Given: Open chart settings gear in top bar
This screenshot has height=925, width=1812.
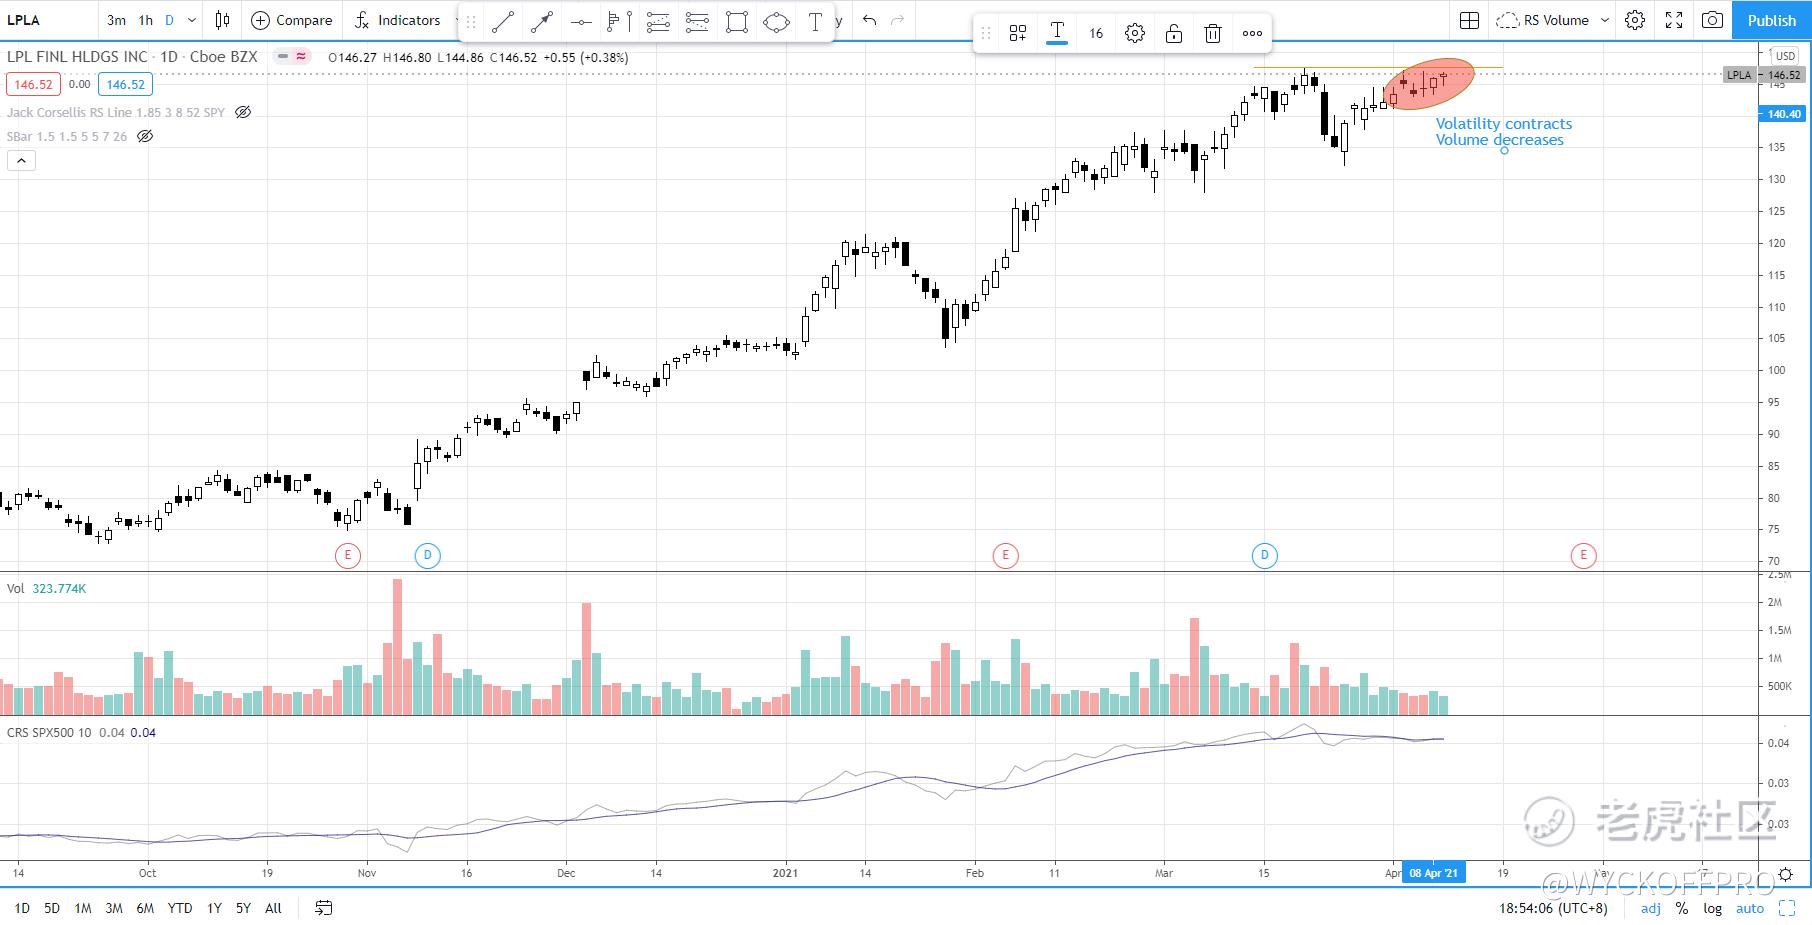Looking at the screenshot, I should pyautogui.click(x=1635, y=20).
